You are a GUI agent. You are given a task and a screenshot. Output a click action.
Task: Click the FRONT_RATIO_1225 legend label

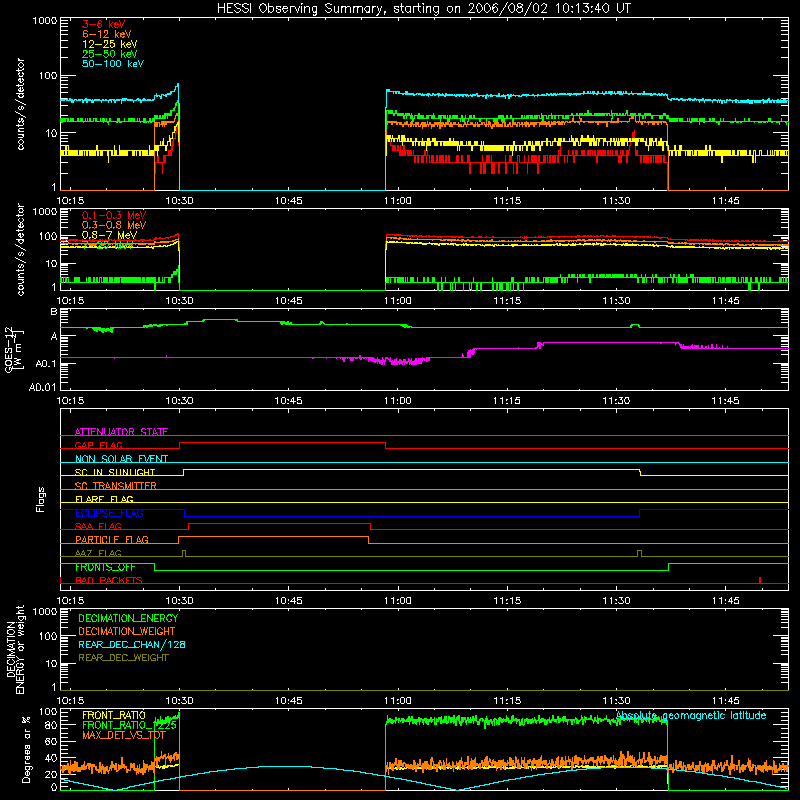pos(129,726)
